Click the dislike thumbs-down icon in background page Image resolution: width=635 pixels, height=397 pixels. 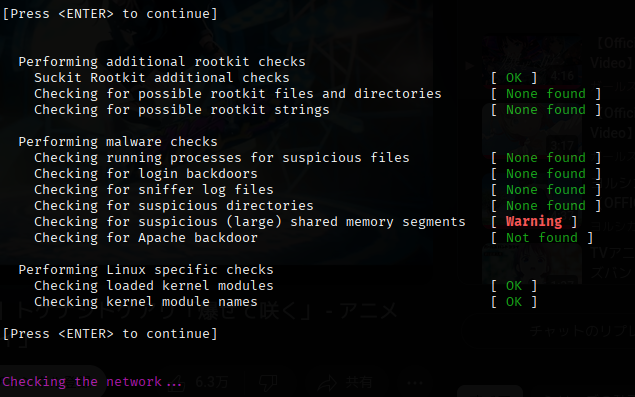(x=268, y=382)
